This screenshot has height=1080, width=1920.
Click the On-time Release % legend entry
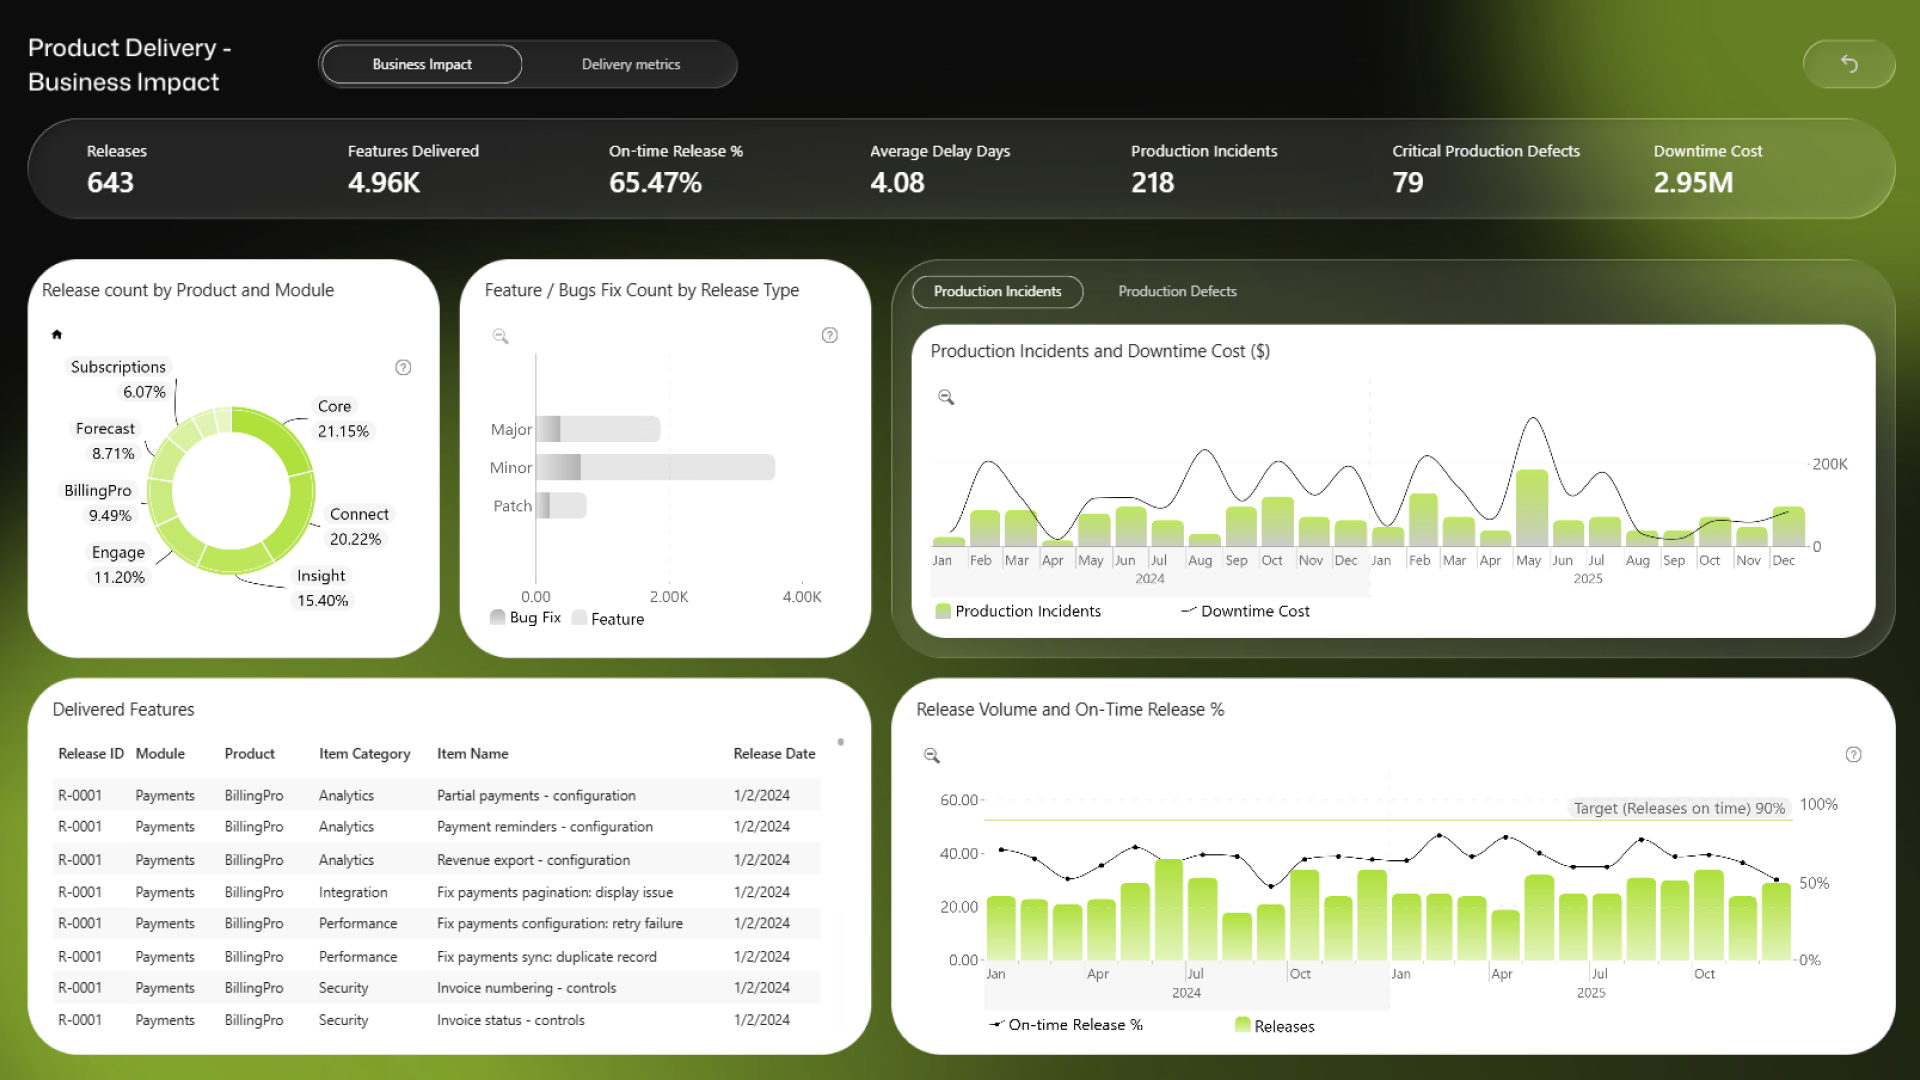pyautogui.click(x=1066, y=1025)
